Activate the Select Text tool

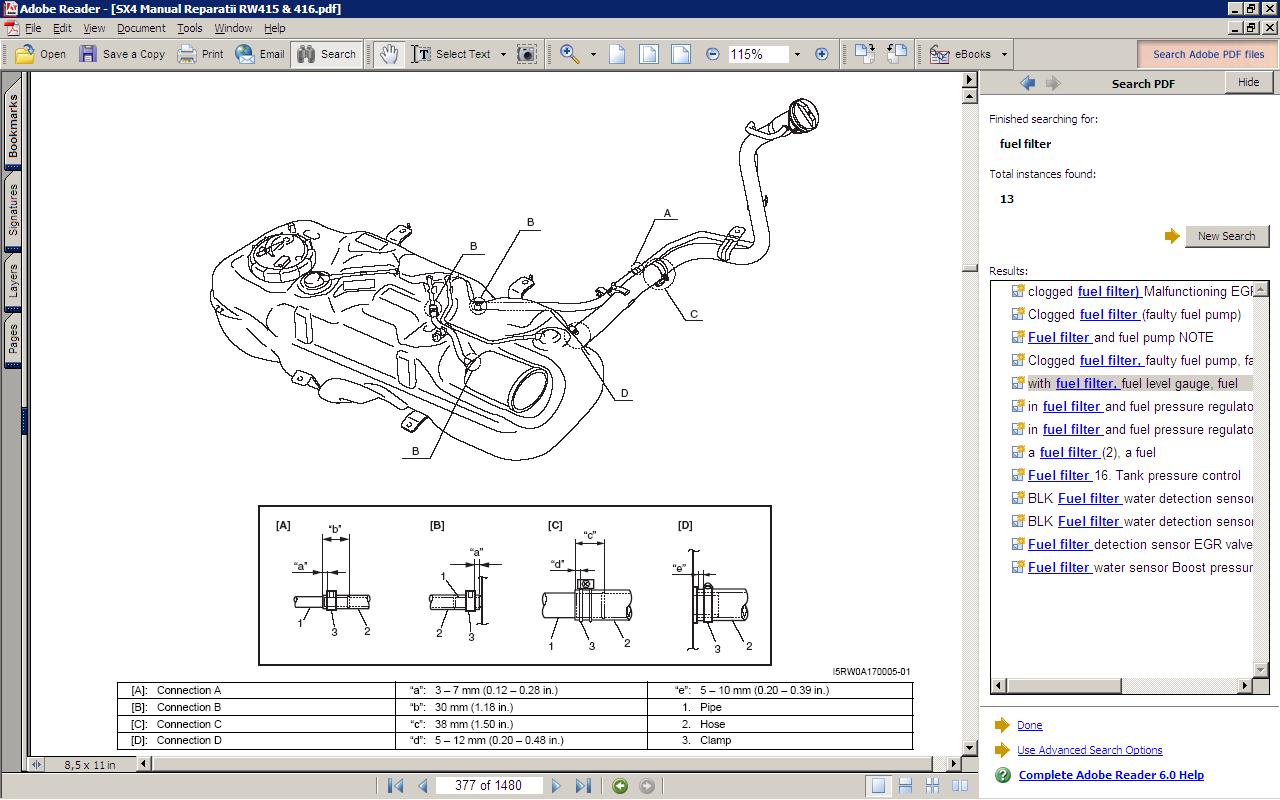point(452,54)
